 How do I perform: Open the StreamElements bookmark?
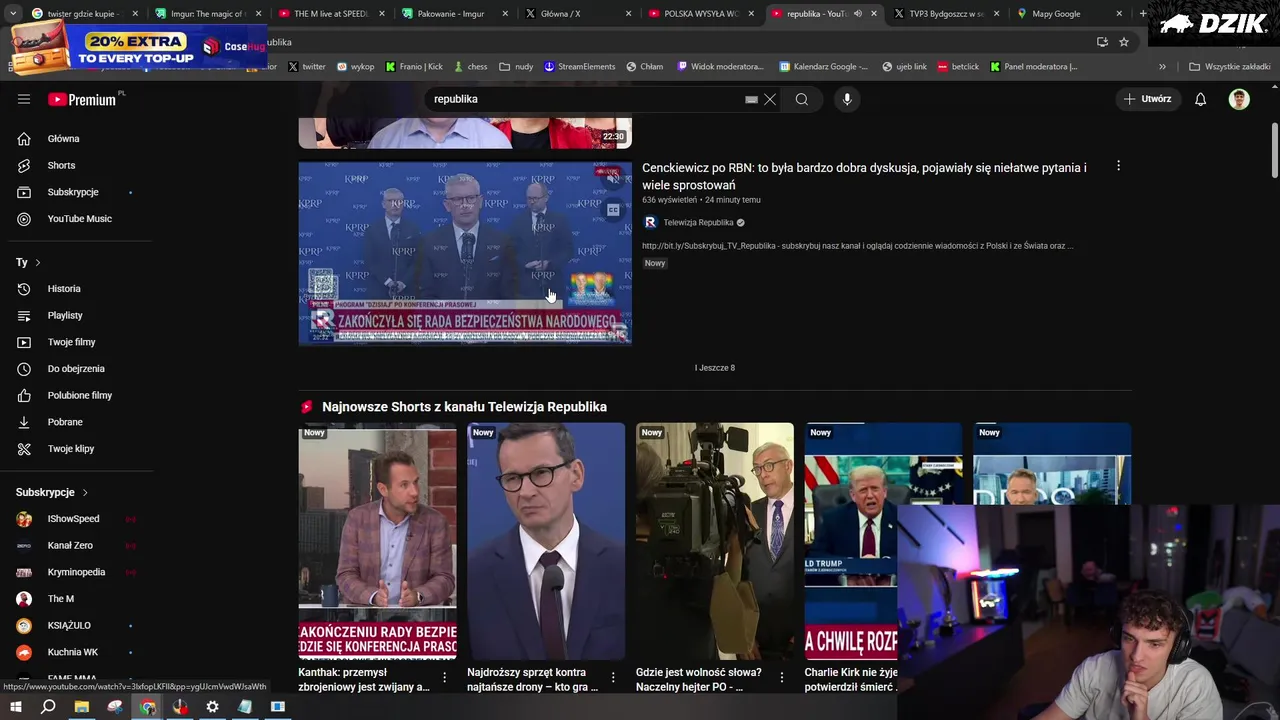pyautogui.click(x=579, y=67)
